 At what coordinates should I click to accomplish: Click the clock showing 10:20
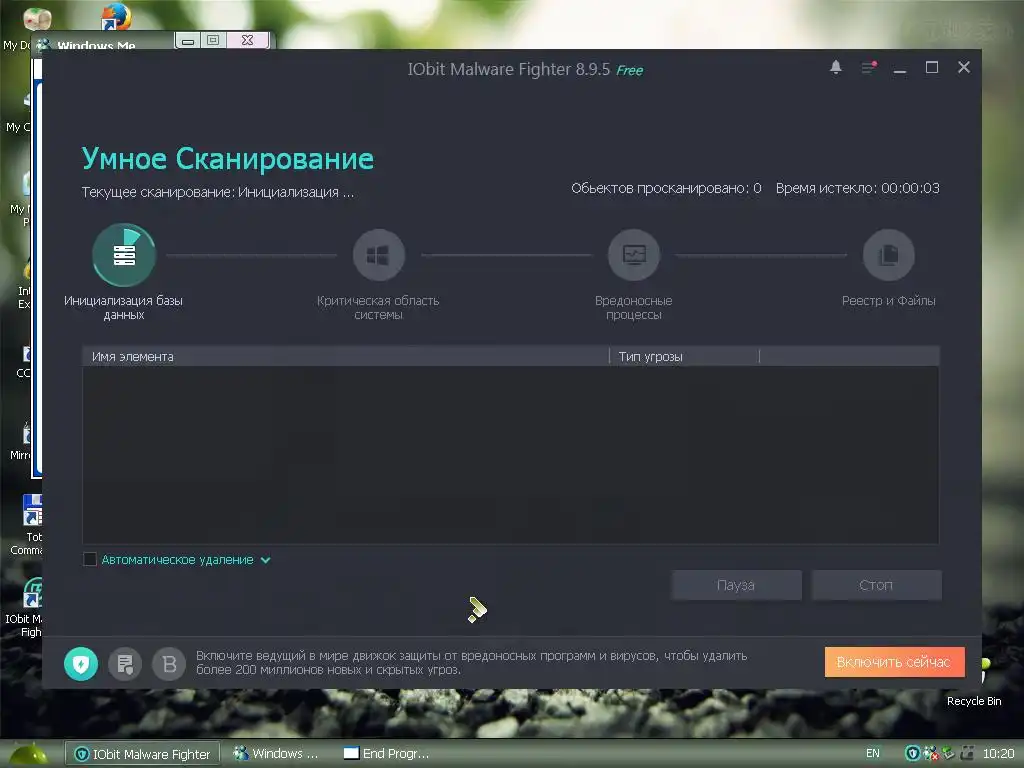[998, 754]
